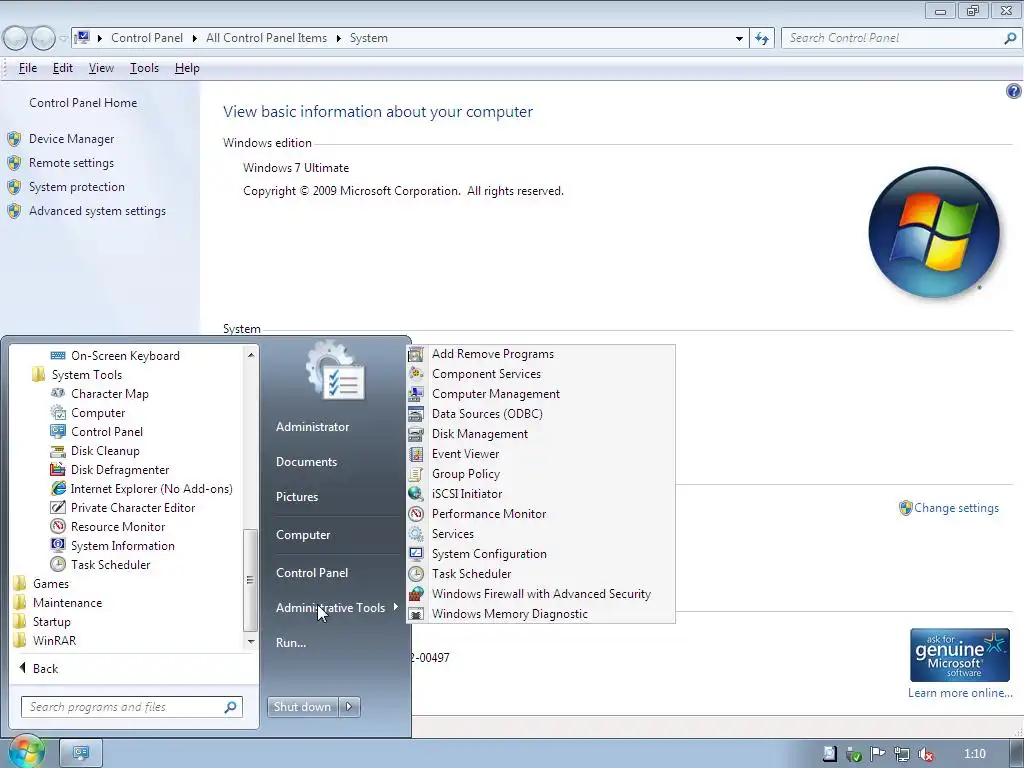Open Private Character Editor icon
Image resolution: width=1024 pixels, height=768 pixels.
click(58, 507)
